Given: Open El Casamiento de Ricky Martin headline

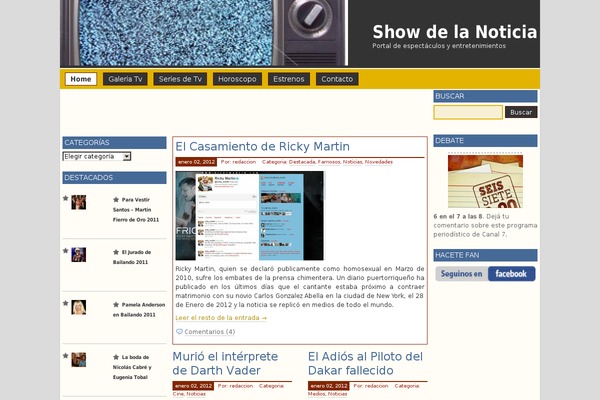Looking at the screenshot, I should [262, 146].
